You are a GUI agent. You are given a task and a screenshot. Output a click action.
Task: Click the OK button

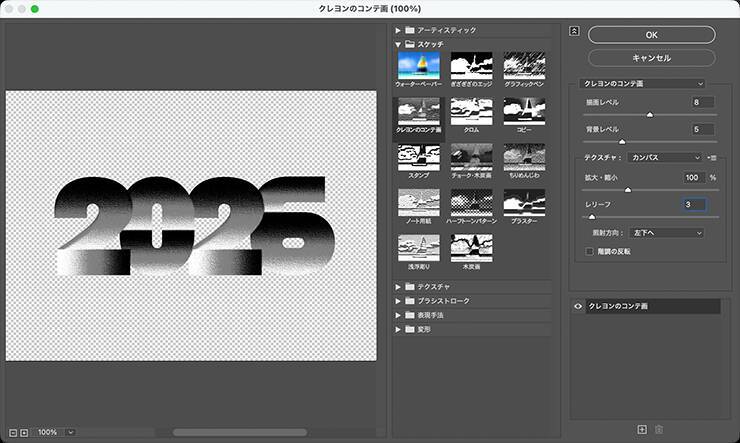651,35
